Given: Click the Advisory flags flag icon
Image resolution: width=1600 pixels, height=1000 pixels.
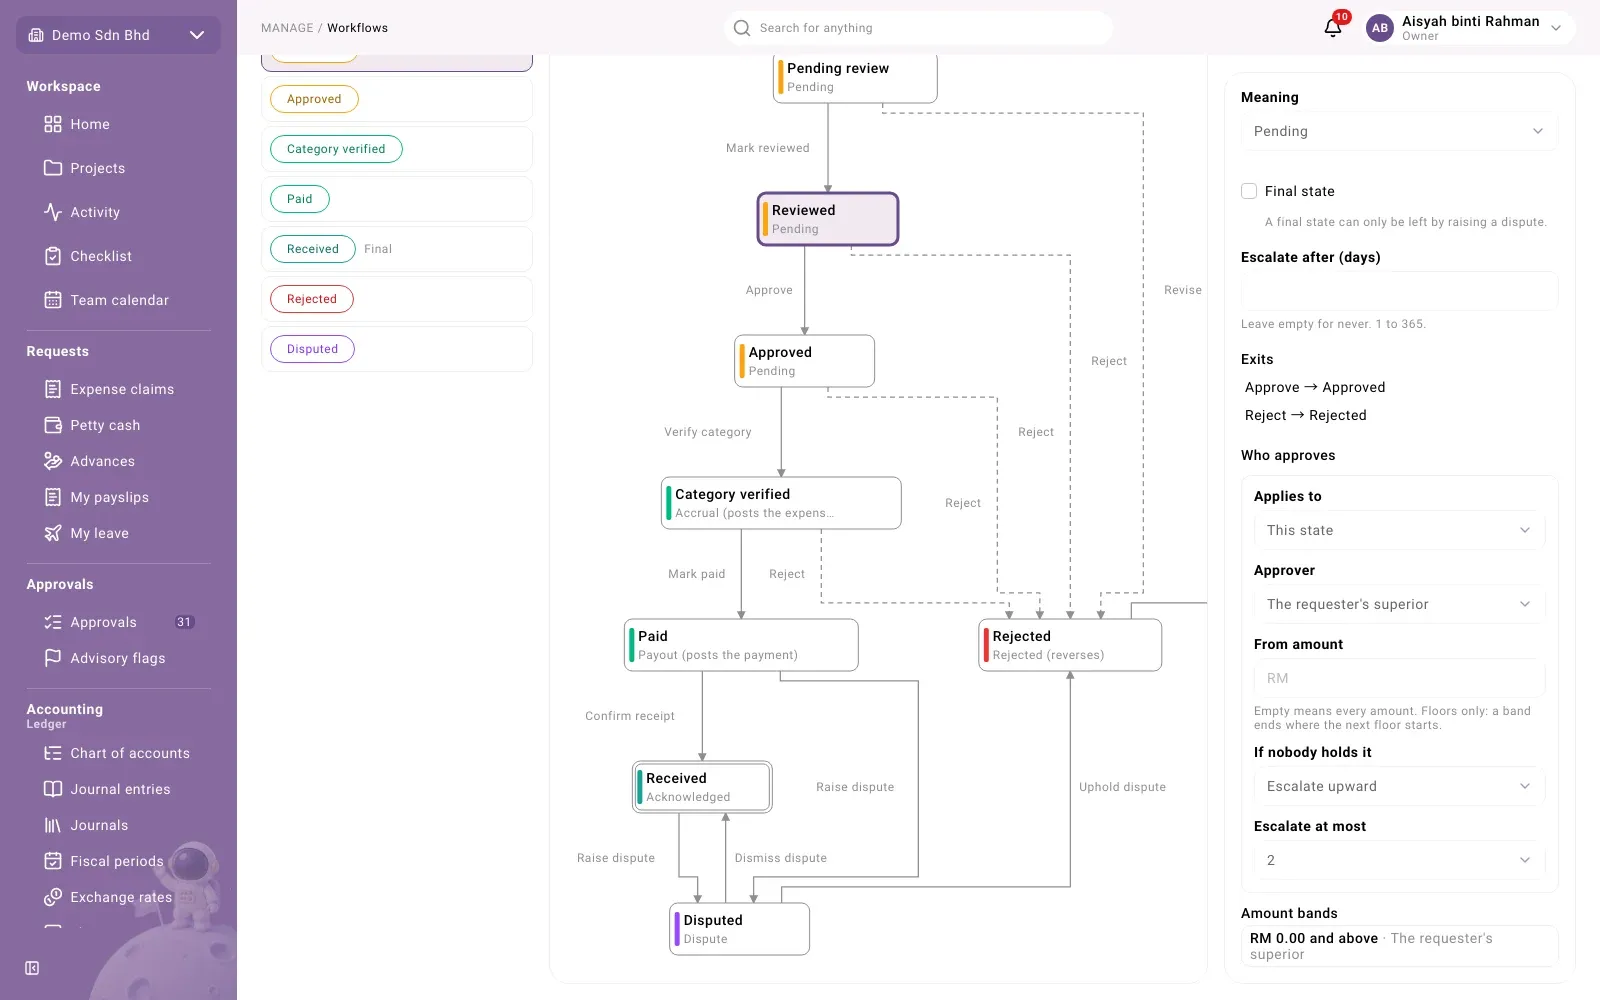Looking at the screenshot, I should (53, 658).
